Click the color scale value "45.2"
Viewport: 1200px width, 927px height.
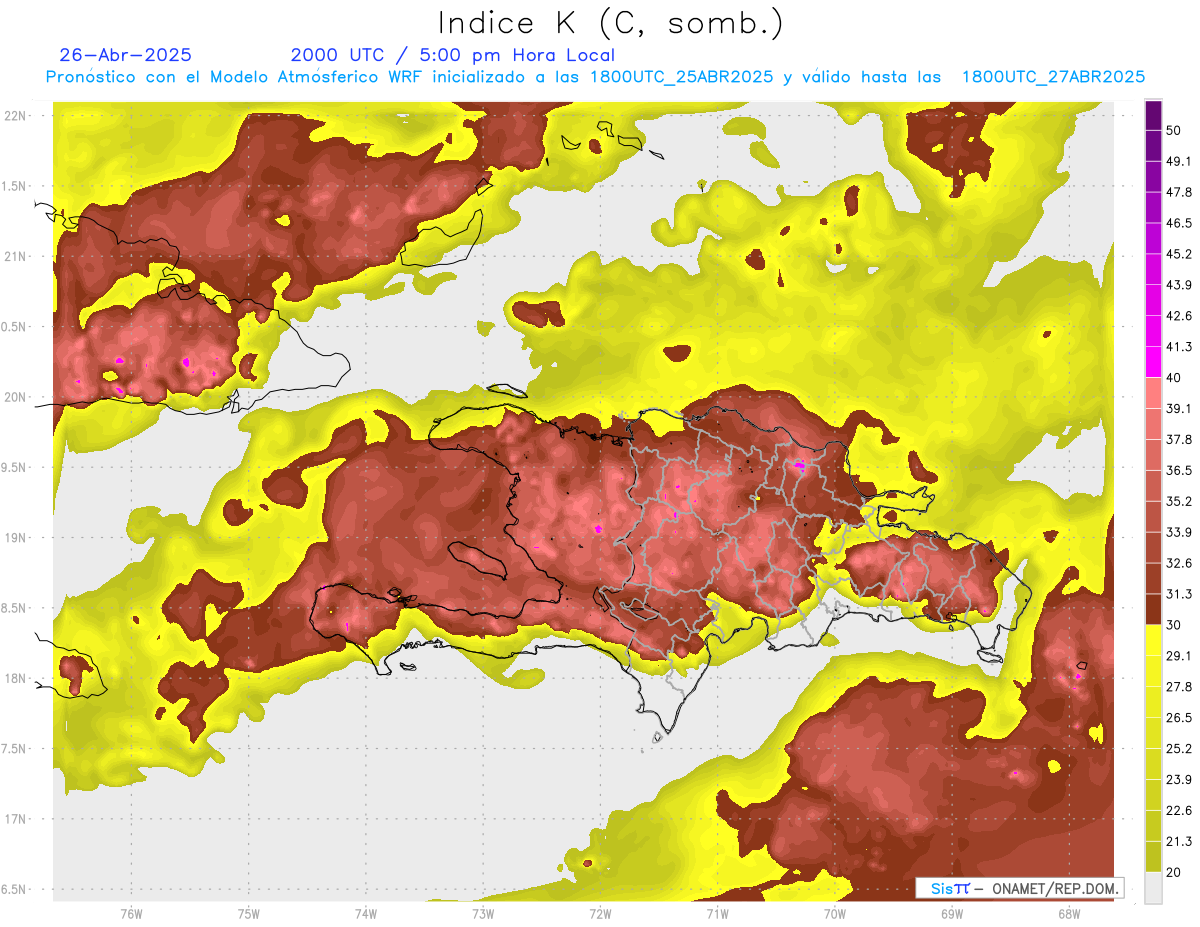coord(1179,254)
